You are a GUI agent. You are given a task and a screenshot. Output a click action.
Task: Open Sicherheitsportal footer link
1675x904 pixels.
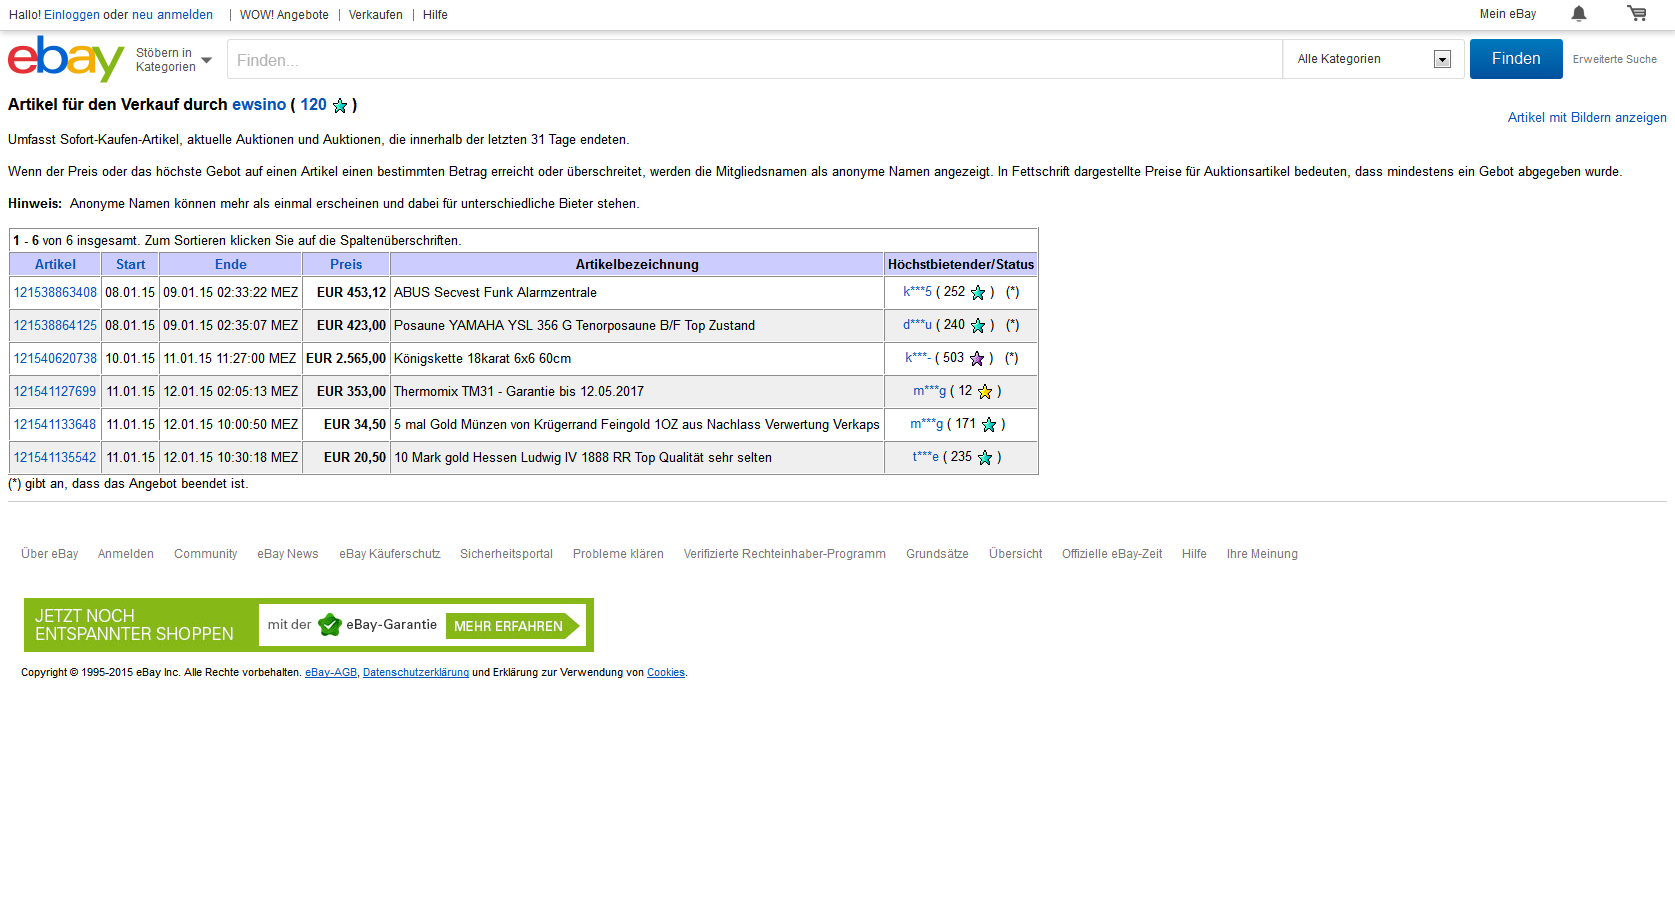click(x=506, y=554)
